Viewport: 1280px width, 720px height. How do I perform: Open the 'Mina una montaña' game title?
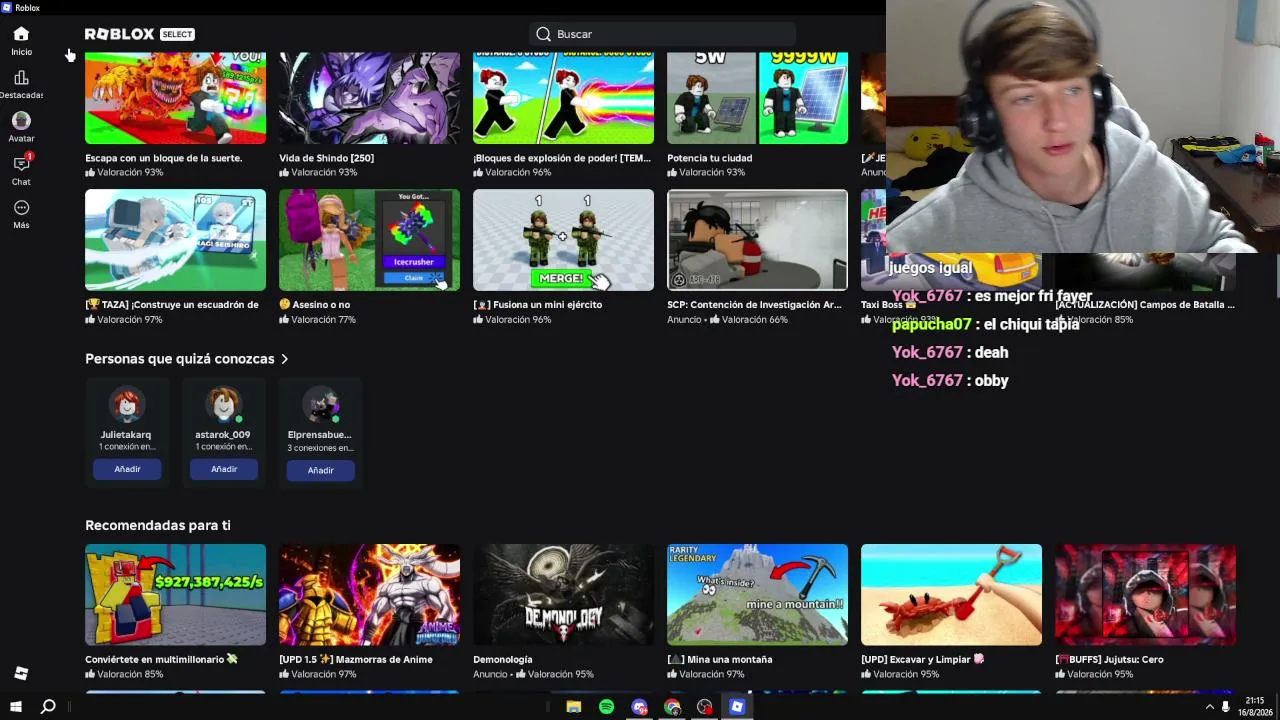click(x=719, y=660)
